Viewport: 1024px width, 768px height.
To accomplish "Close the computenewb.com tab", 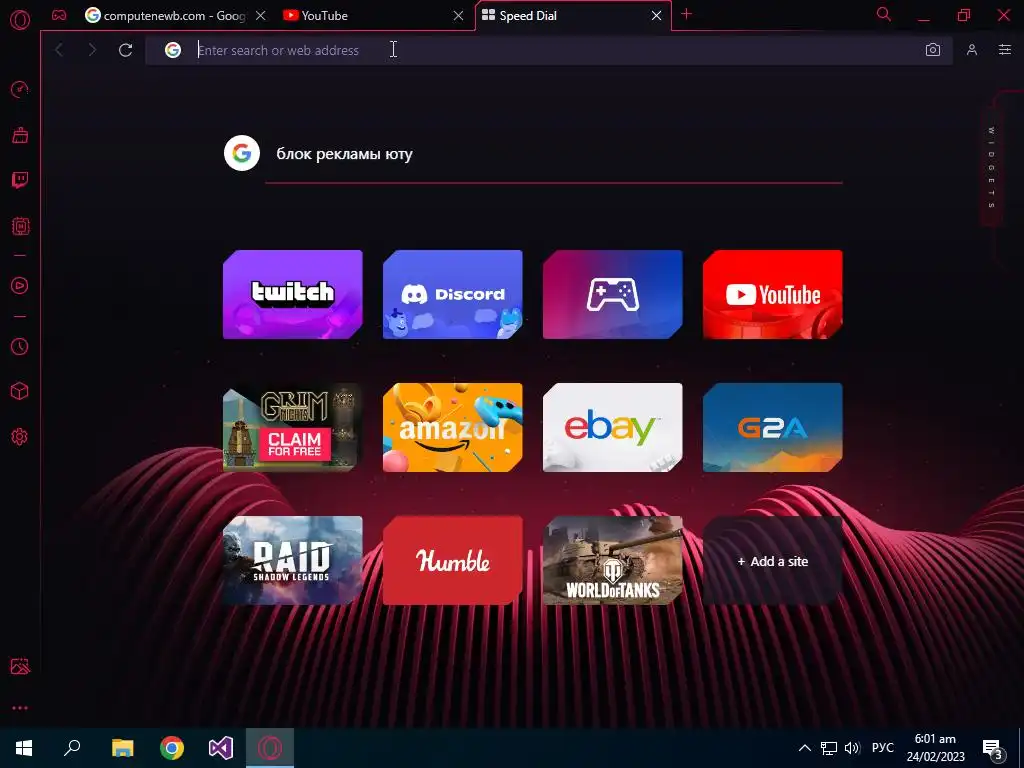I will click(x=261, y=16).
